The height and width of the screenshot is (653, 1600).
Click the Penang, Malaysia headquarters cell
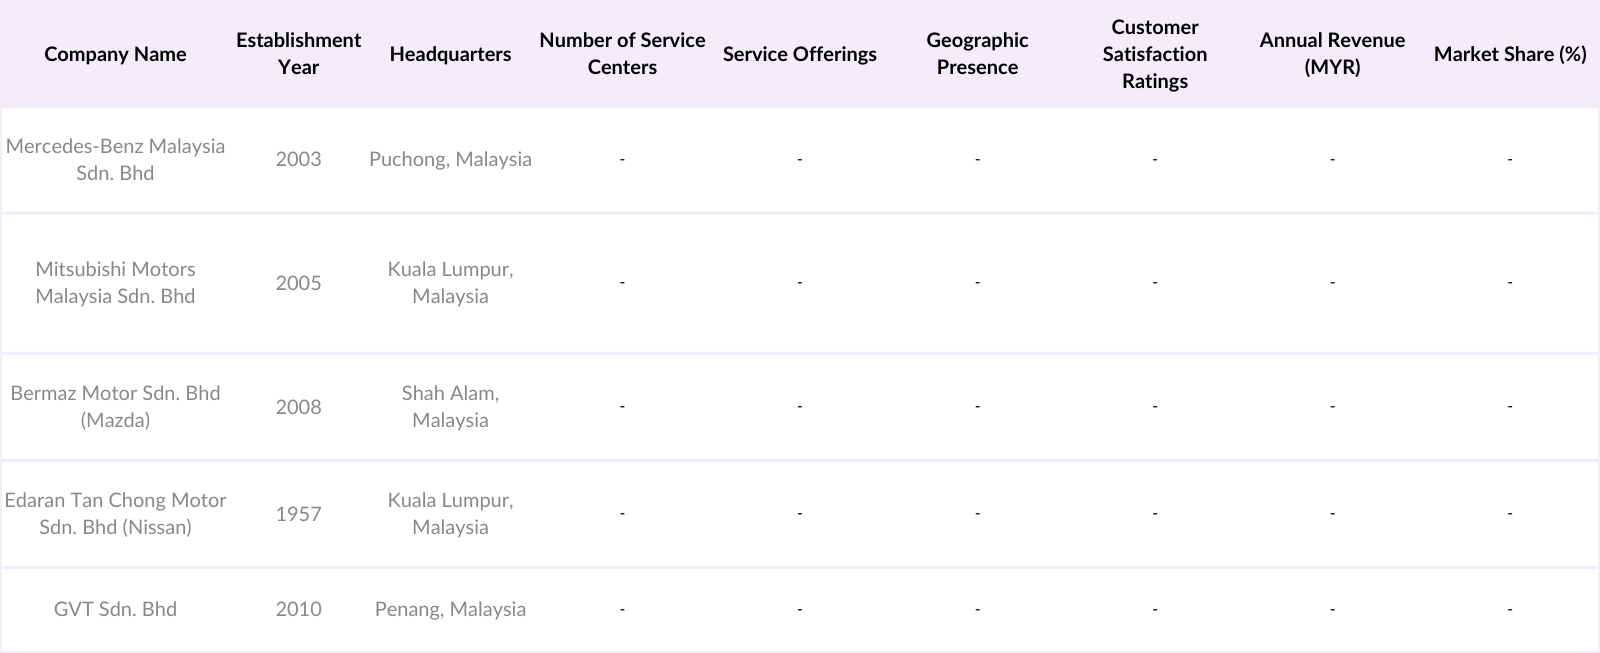[x=450, y=609]
